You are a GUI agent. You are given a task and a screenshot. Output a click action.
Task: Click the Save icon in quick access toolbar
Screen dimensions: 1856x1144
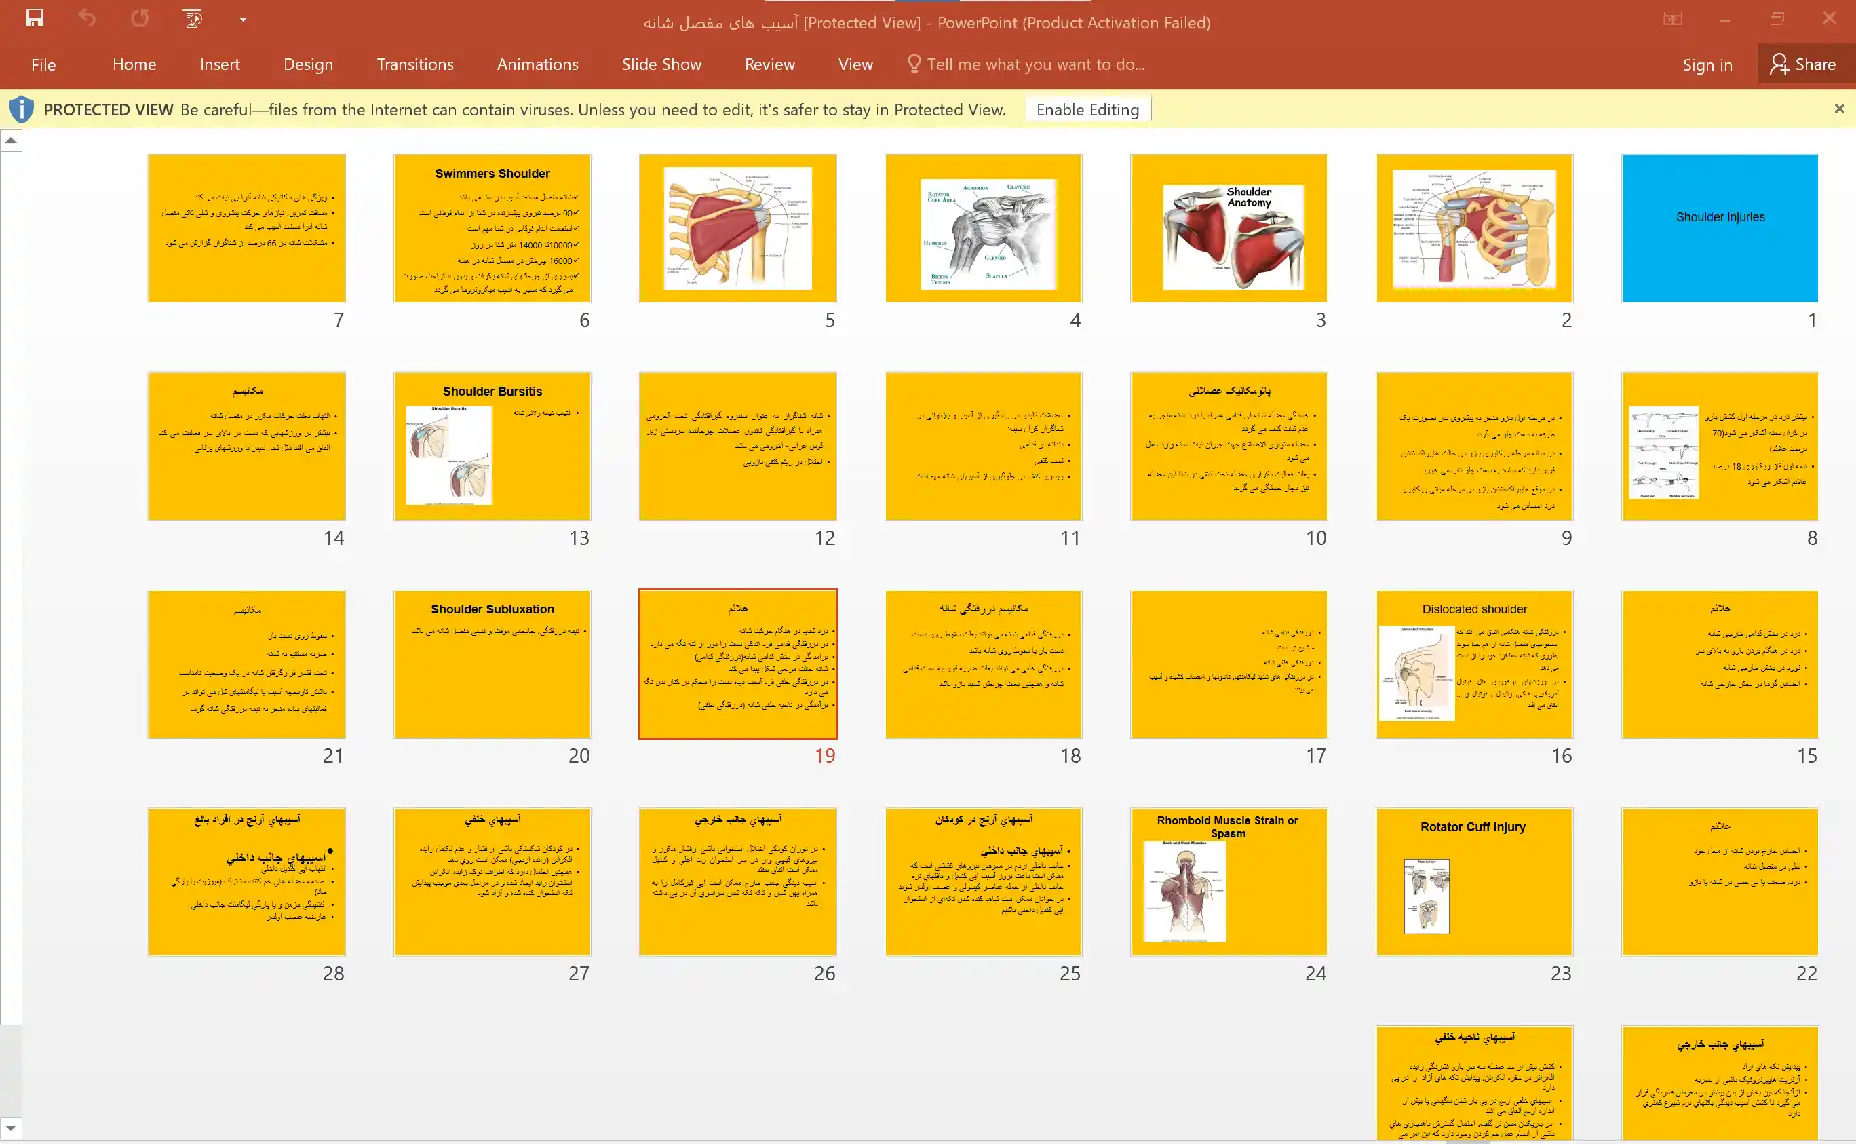coord(35,18)
